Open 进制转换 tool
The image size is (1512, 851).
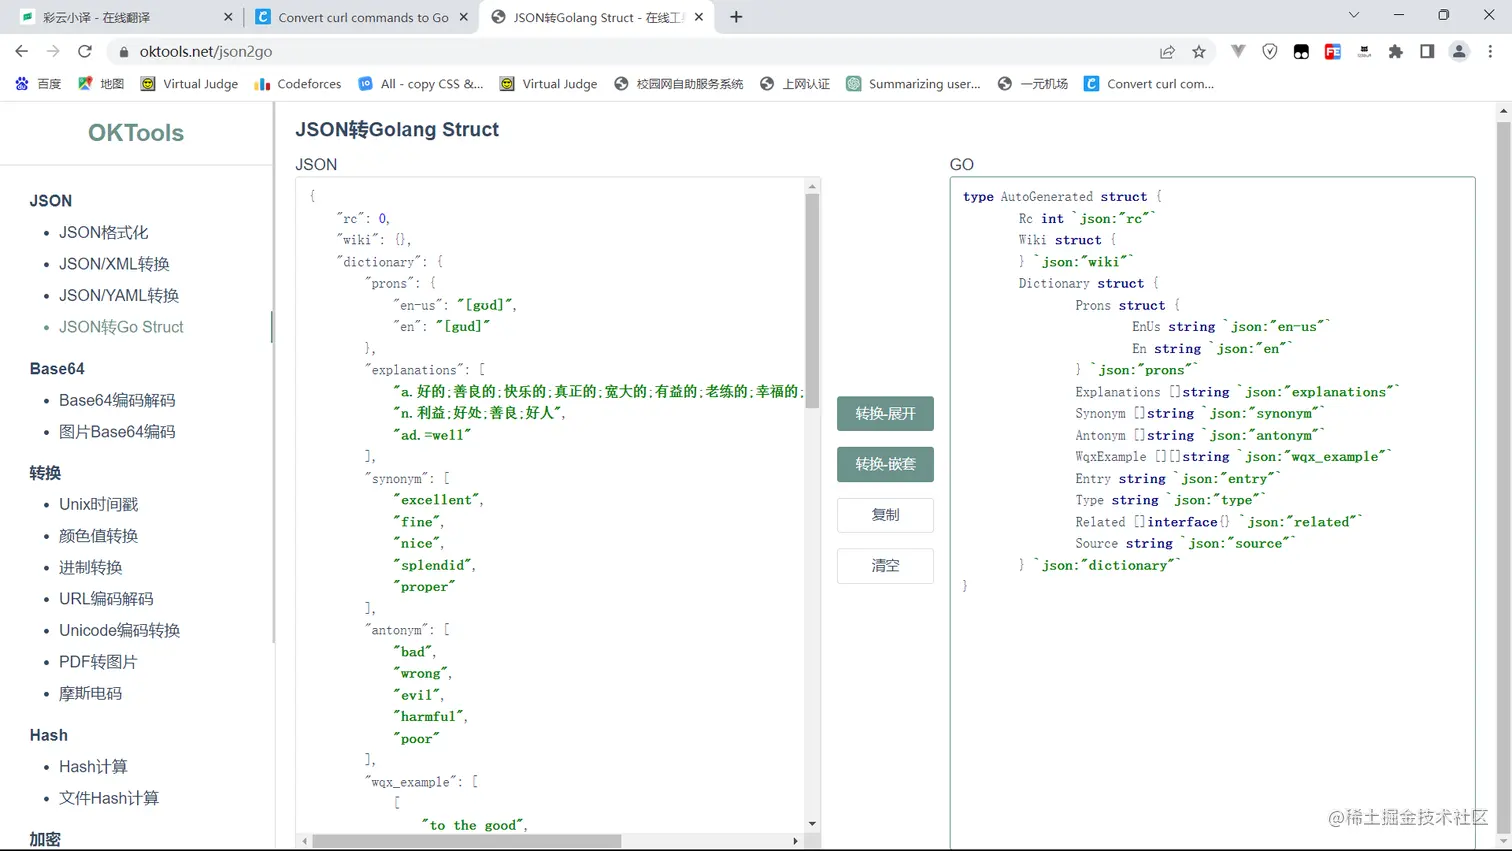pos(90,567)
